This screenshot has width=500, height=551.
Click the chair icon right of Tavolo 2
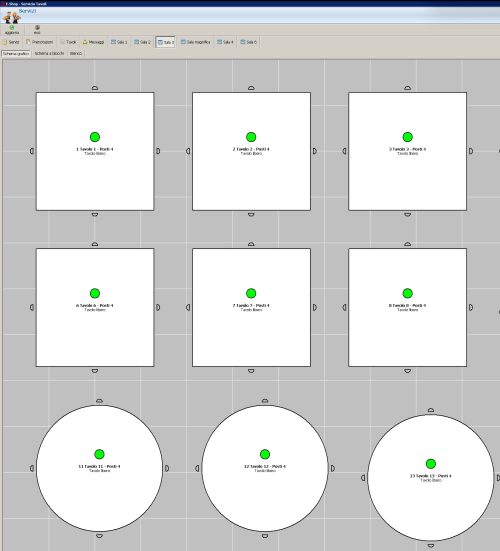tap(315, 151)
